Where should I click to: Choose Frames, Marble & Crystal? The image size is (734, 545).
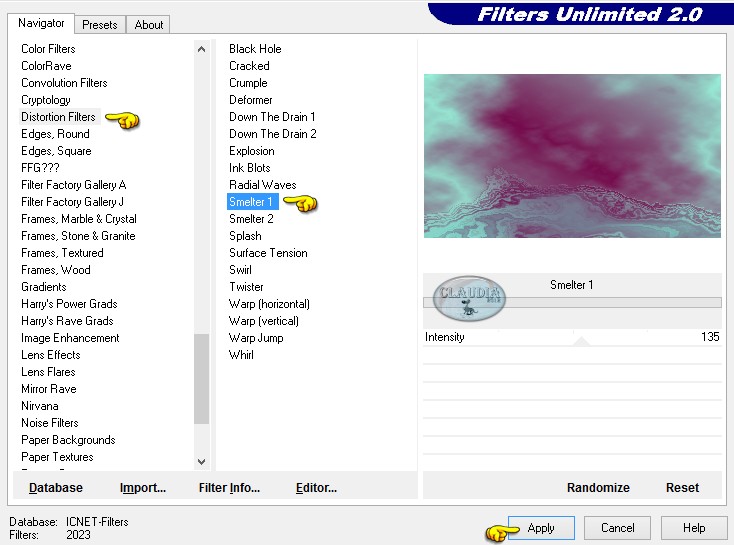tap(79, 219)
